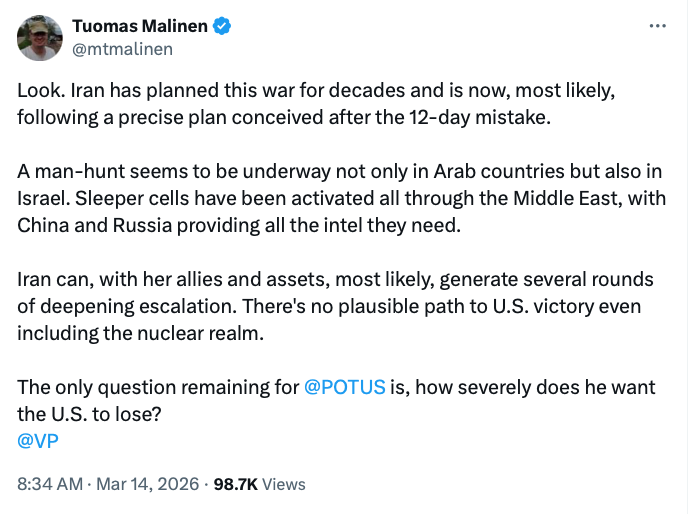
Task: Open Tuomas Malinen's profile avatar
Action: click(x=40, y=38)
